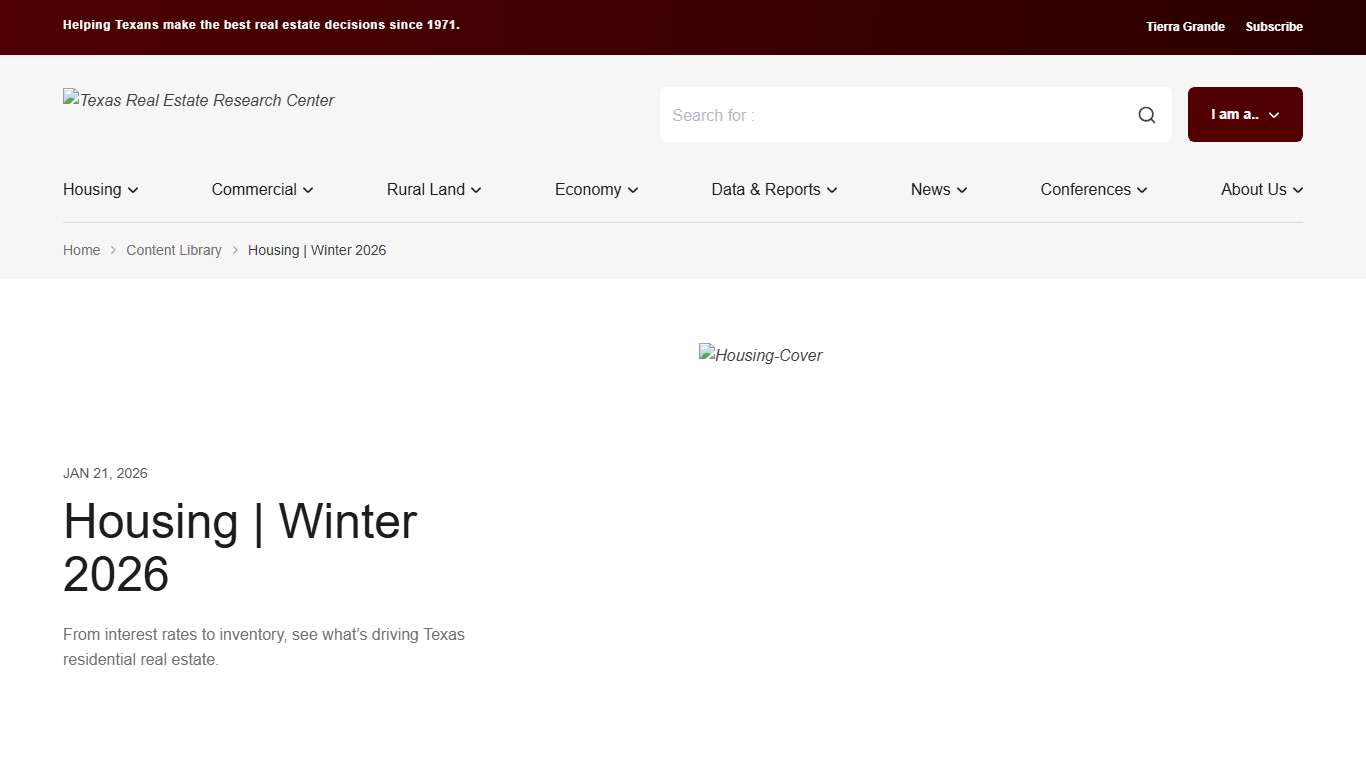Image resolution: width=1366 pixels, height=768 pixels.
Task: Click the Subscribe link
Action: click(x=1274, y=26)
